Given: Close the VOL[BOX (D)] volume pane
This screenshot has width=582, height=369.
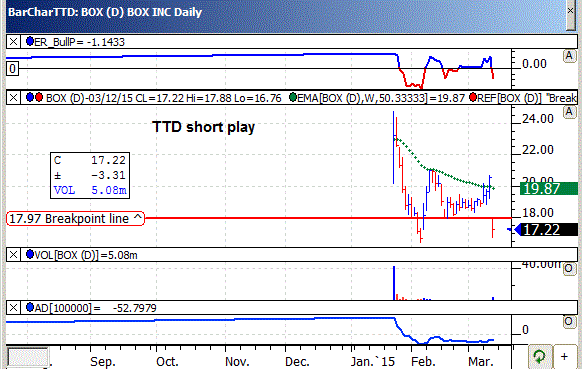Looking at the screenshot, I should point(13,255).
